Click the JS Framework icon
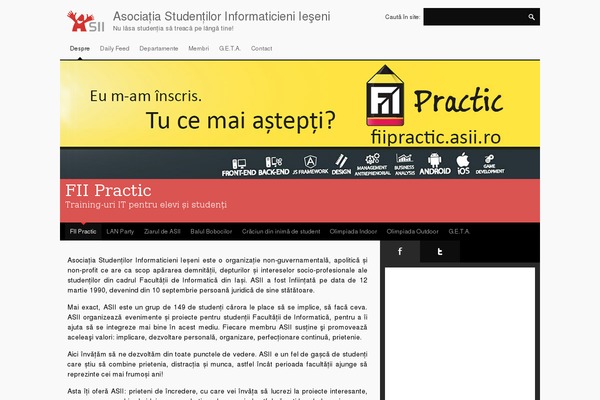The height and width of the screenshot is (400, 600). (310, 165)
